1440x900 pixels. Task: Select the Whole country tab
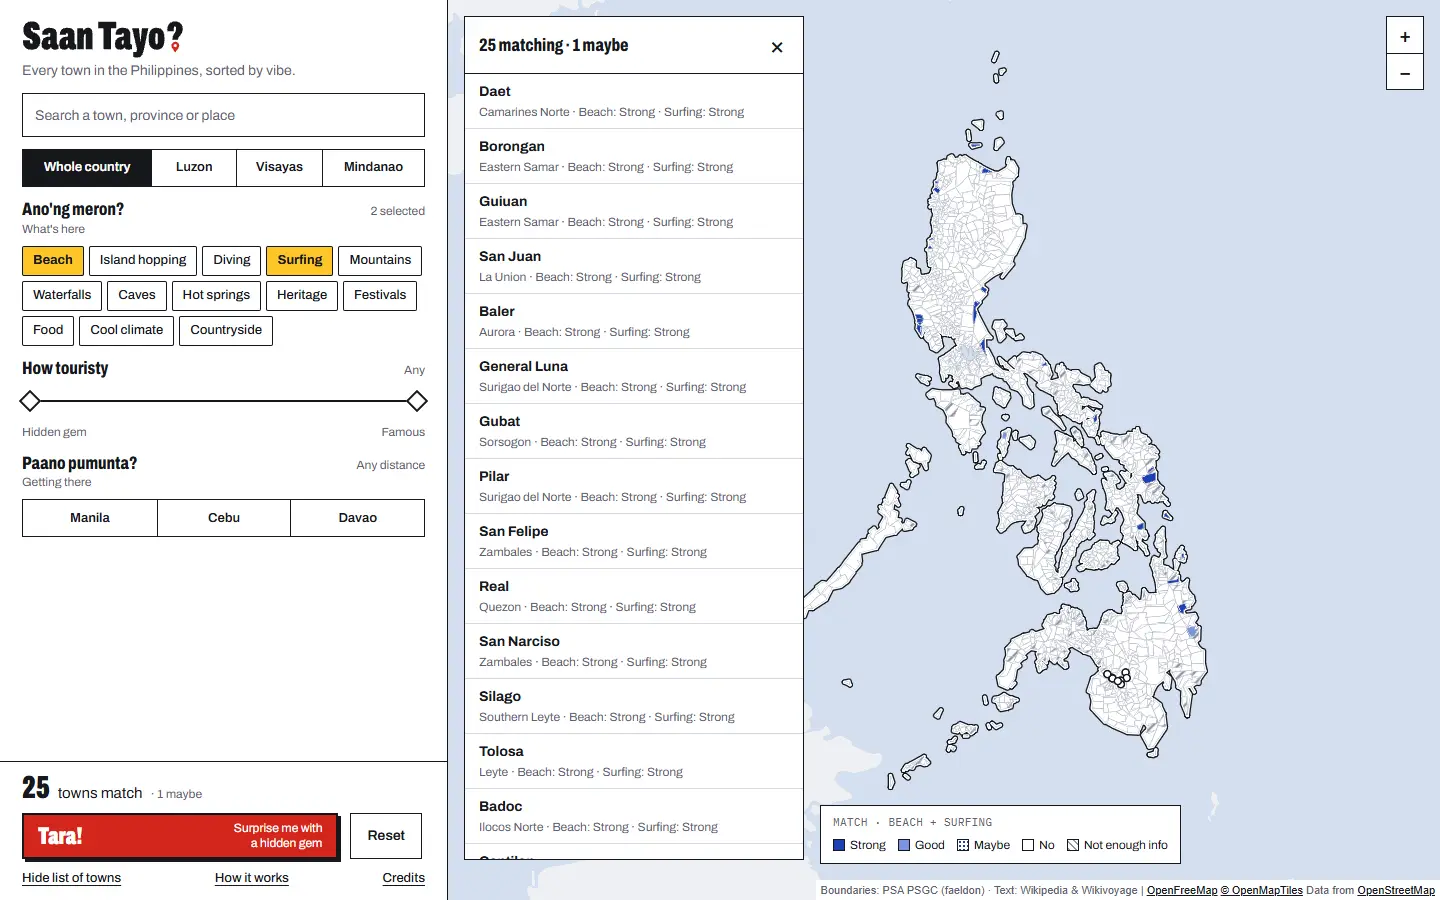(87, 167)
